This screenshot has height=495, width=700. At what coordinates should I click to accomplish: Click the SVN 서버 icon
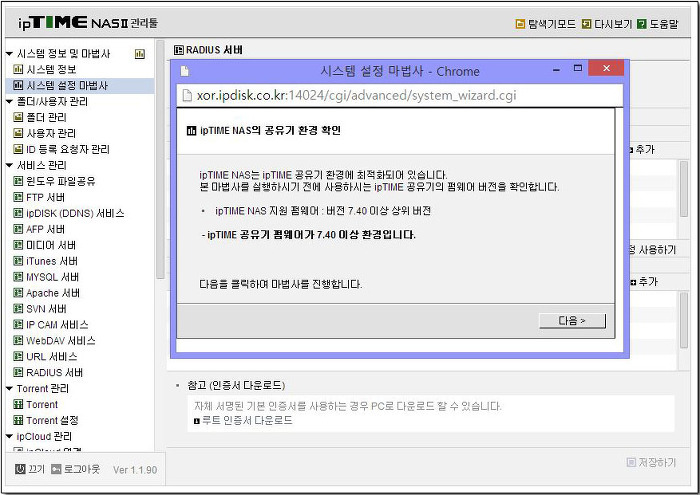18,309
